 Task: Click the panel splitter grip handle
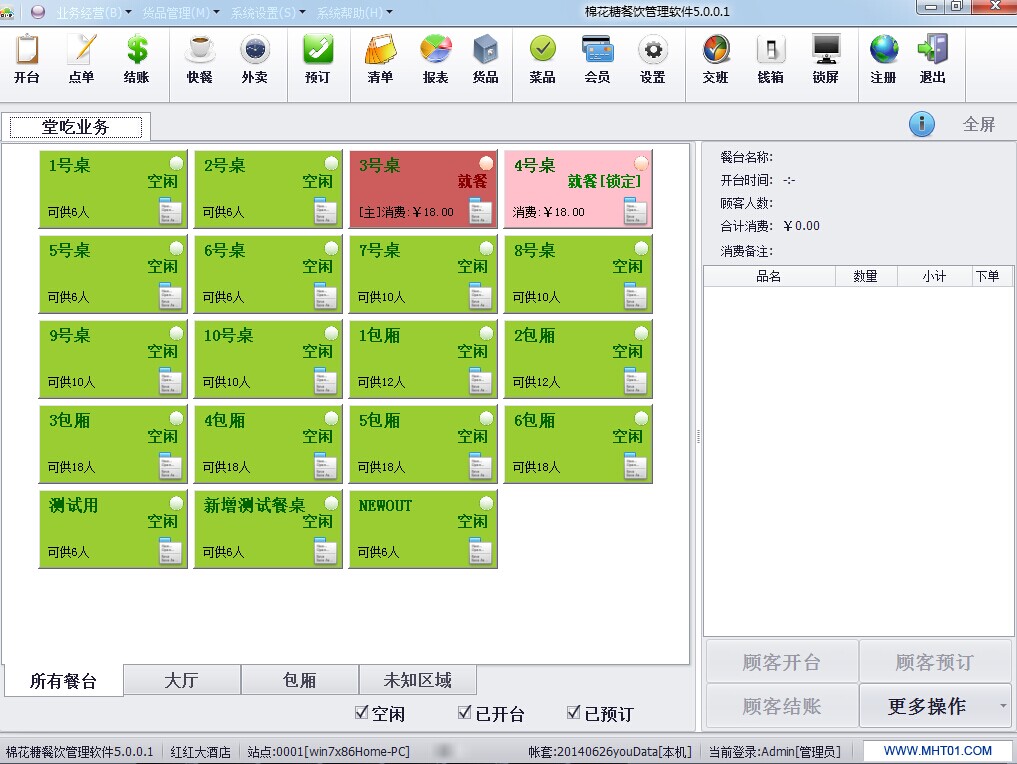(698, 436)
